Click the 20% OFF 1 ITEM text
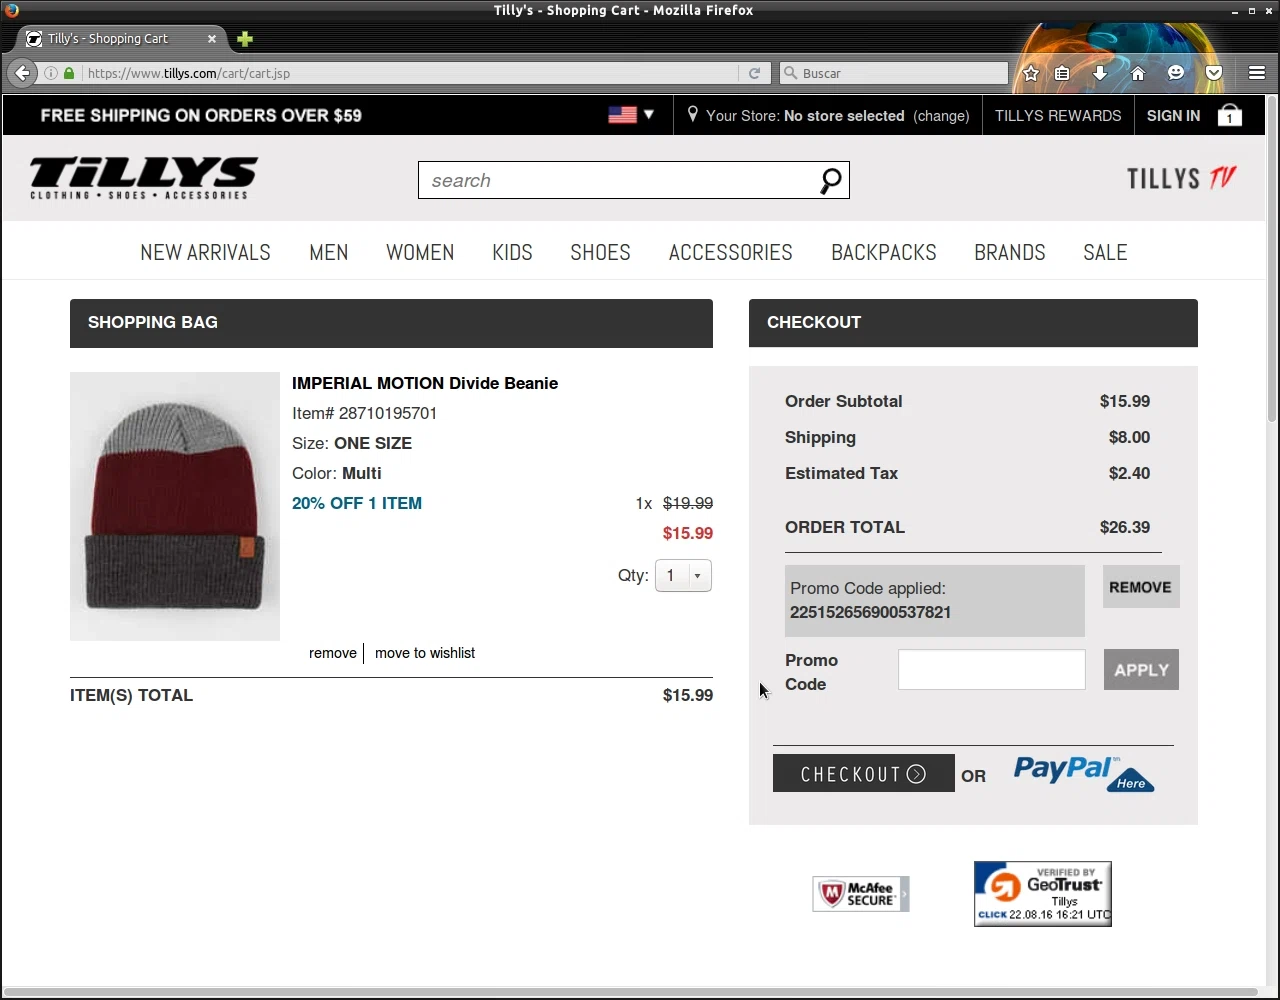 tap(357, 503)
